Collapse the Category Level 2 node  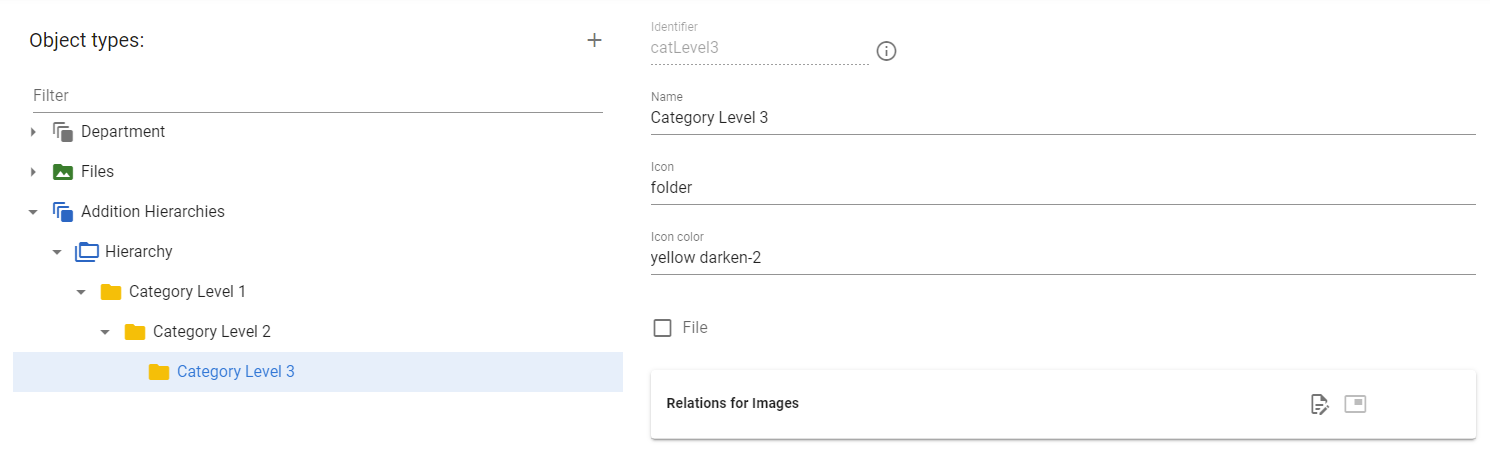tap(105, 332)
